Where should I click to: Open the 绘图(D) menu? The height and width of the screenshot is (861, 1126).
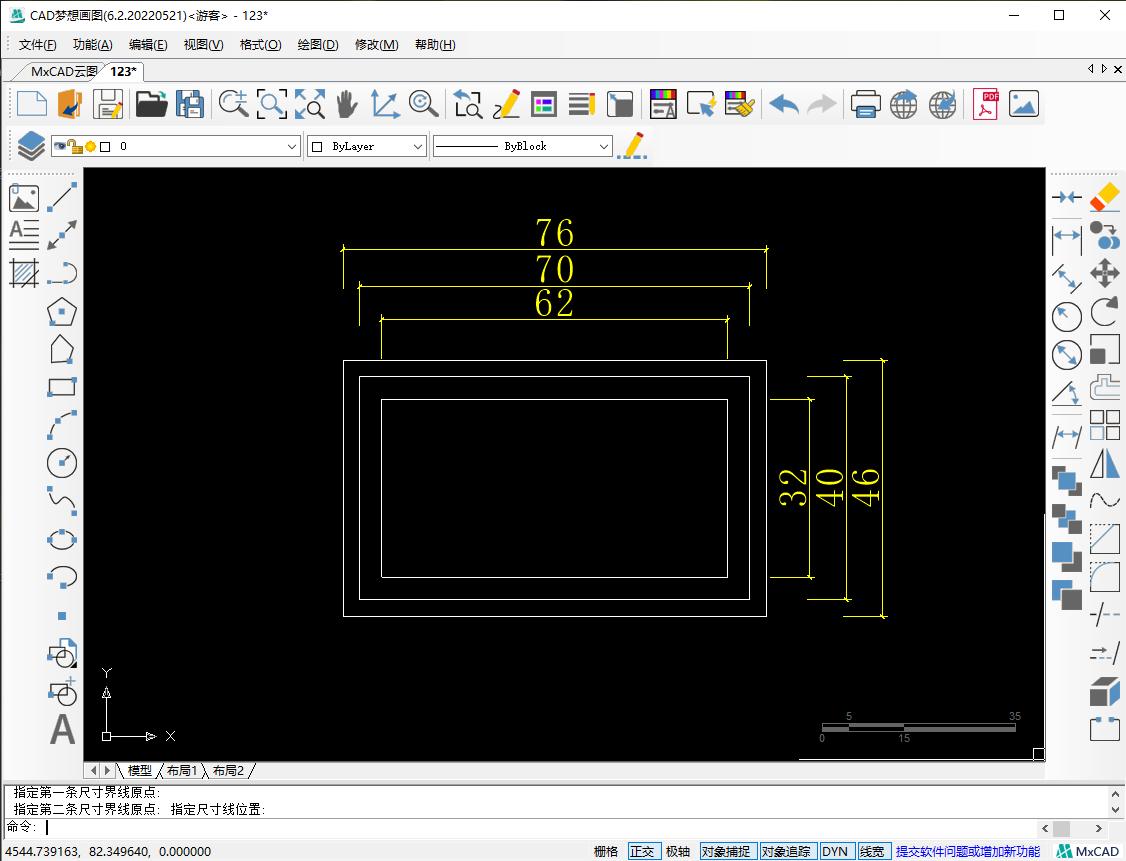pyautogui.click(x=317, y=45)
